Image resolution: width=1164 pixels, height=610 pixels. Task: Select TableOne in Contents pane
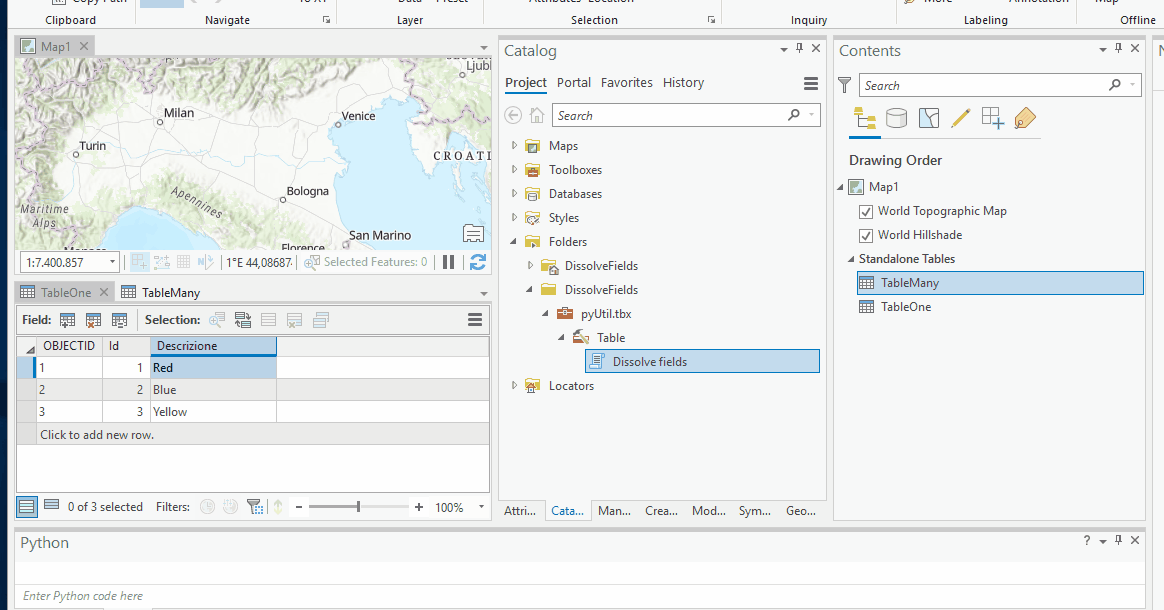[x=906, y=306]
